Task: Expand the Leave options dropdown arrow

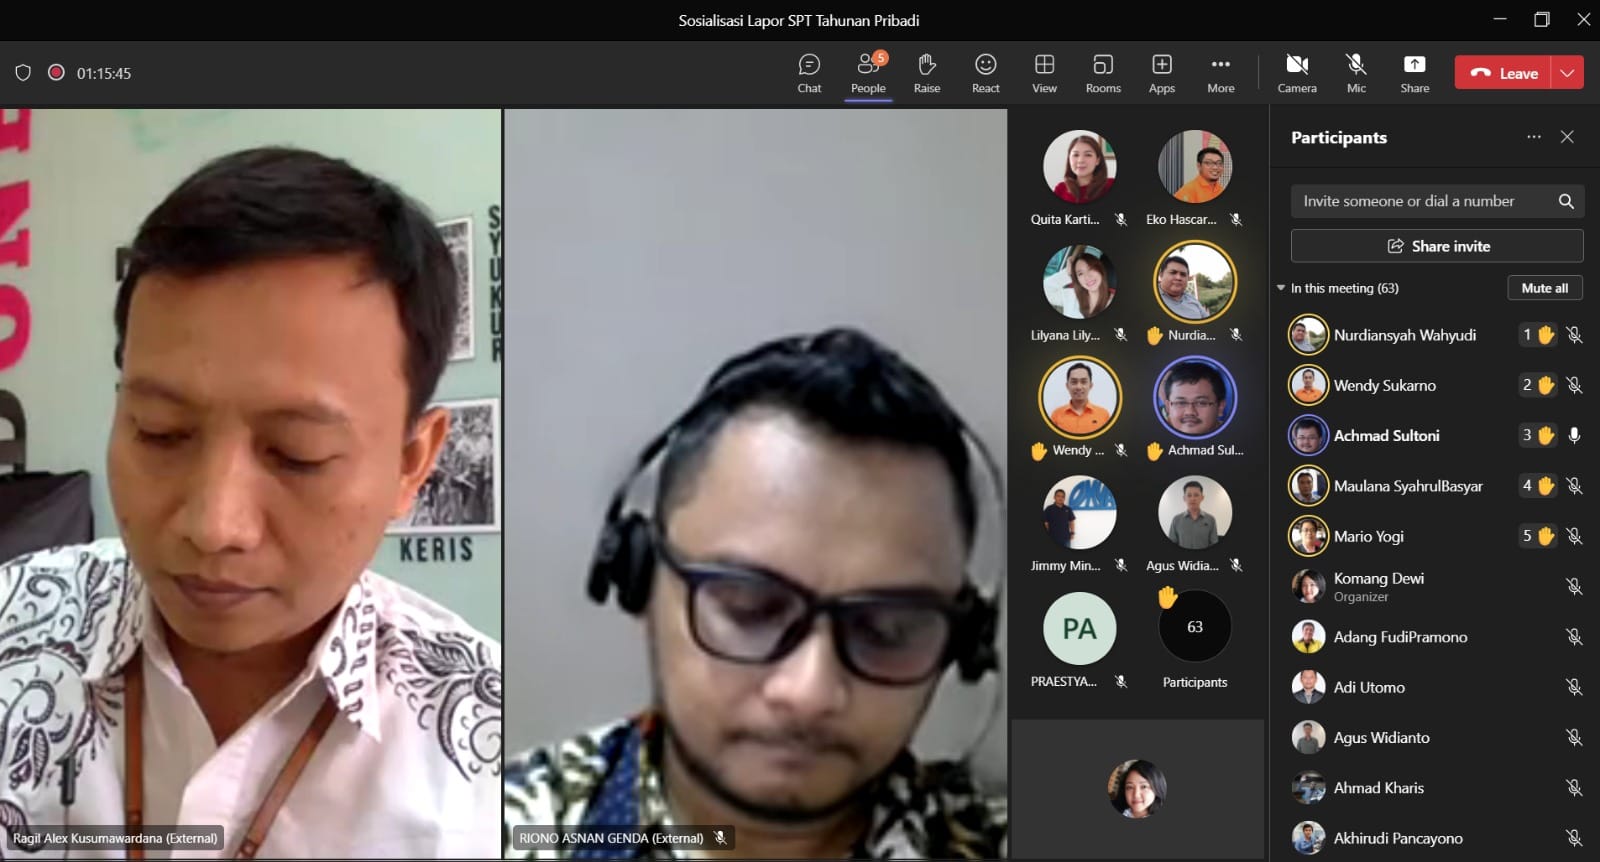Action: [x=1567, y=73]
